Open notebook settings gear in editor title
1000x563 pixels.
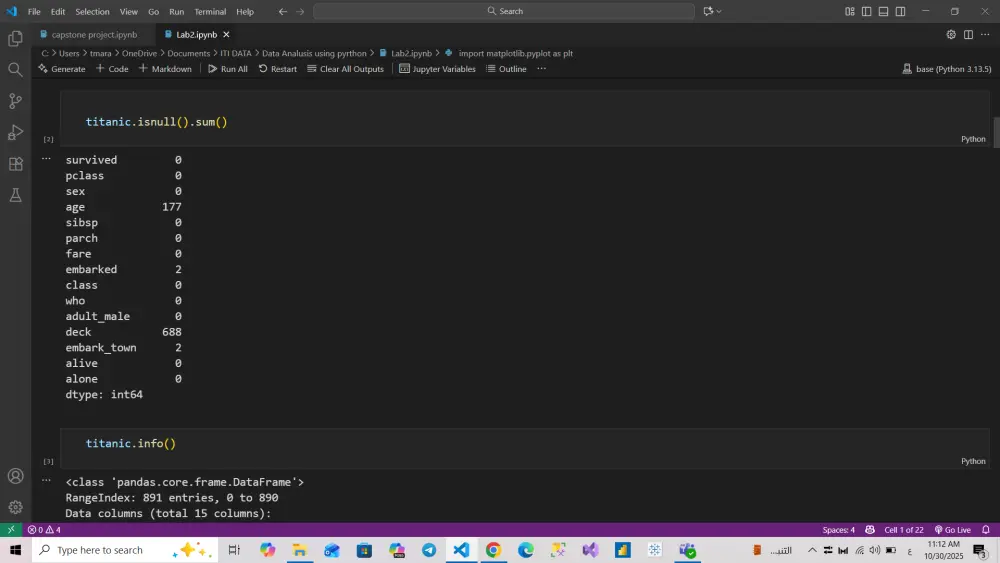tap(951, 34)
